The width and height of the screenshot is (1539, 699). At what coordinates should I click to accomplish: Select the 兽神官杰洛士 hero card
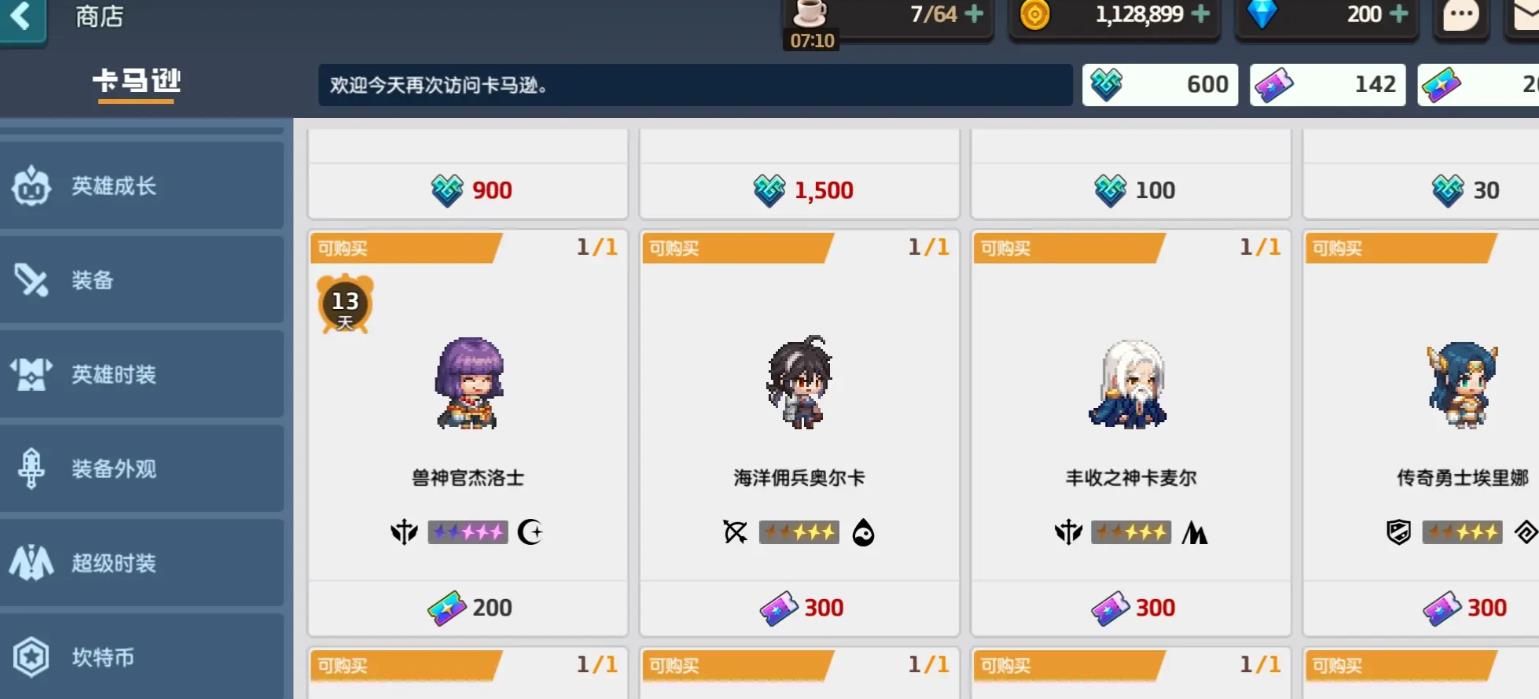click(x=468, y=433)
